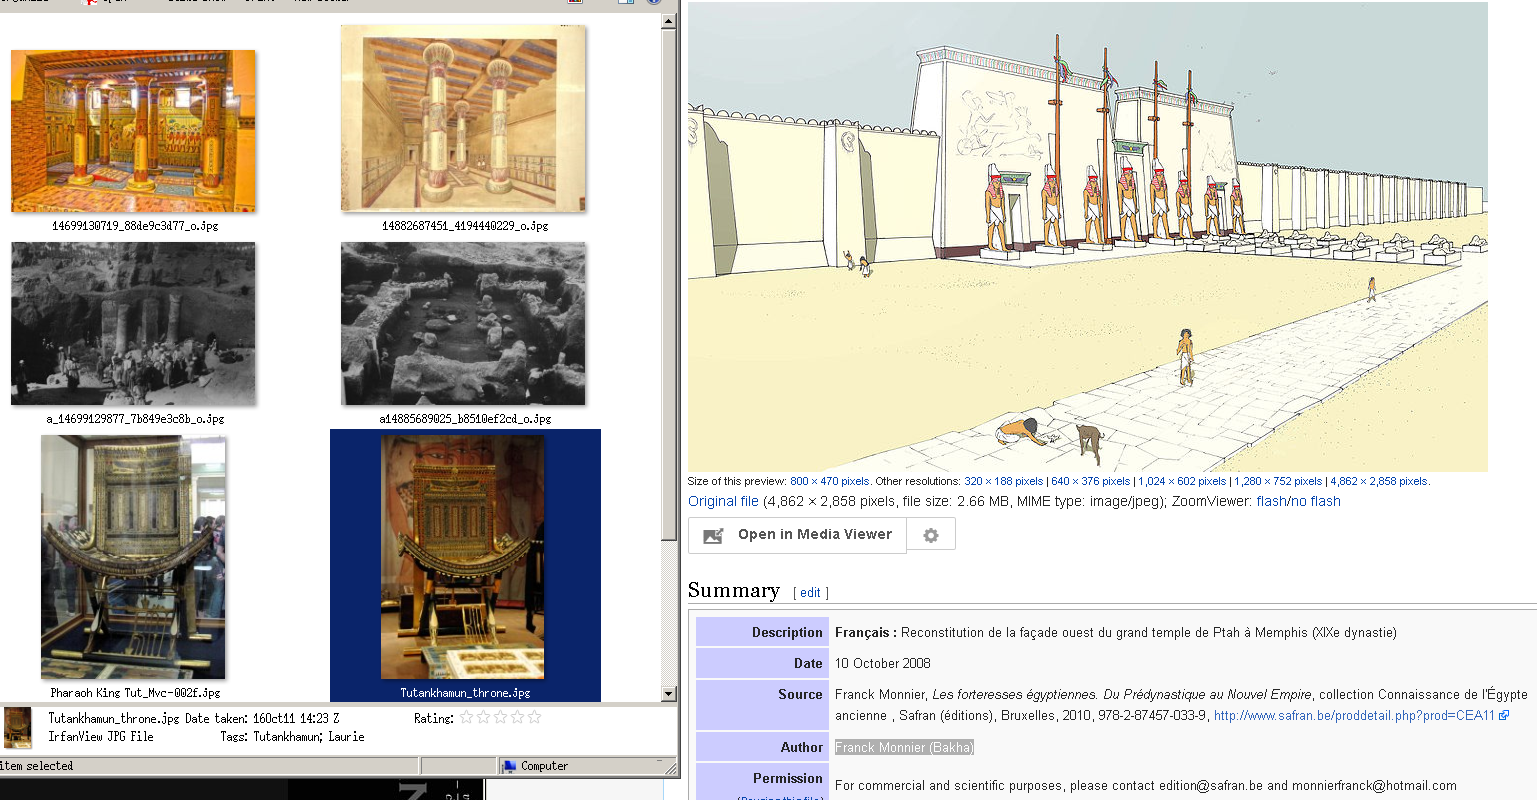This screenshot has width=1537, height=800.
Task: Click the temple of Ptah preview image
Action: tap(1088, 236)
